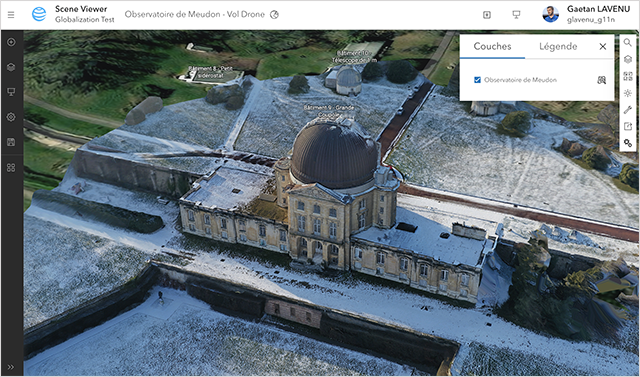This screenshot has height=377, width=640.
Task: Switch to the Légende tab
Action: tap(558, 46)
